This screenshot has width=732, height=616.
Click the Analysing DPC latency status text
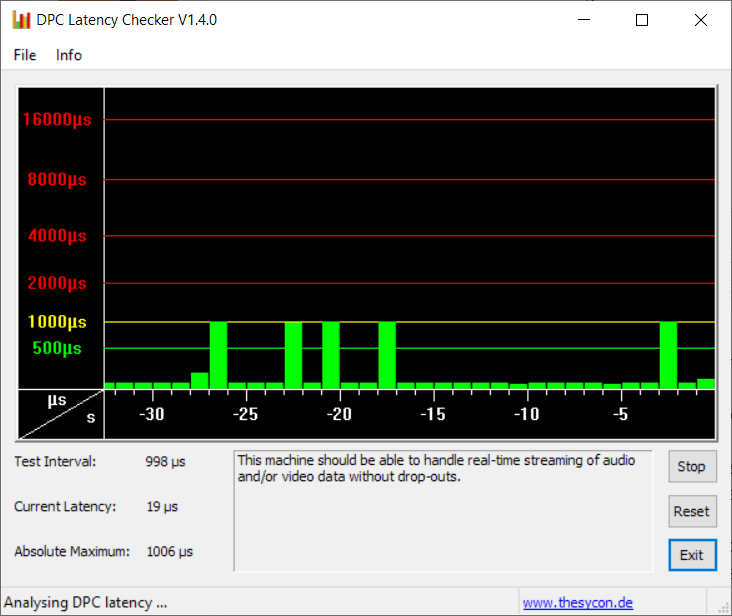[85, 602]
